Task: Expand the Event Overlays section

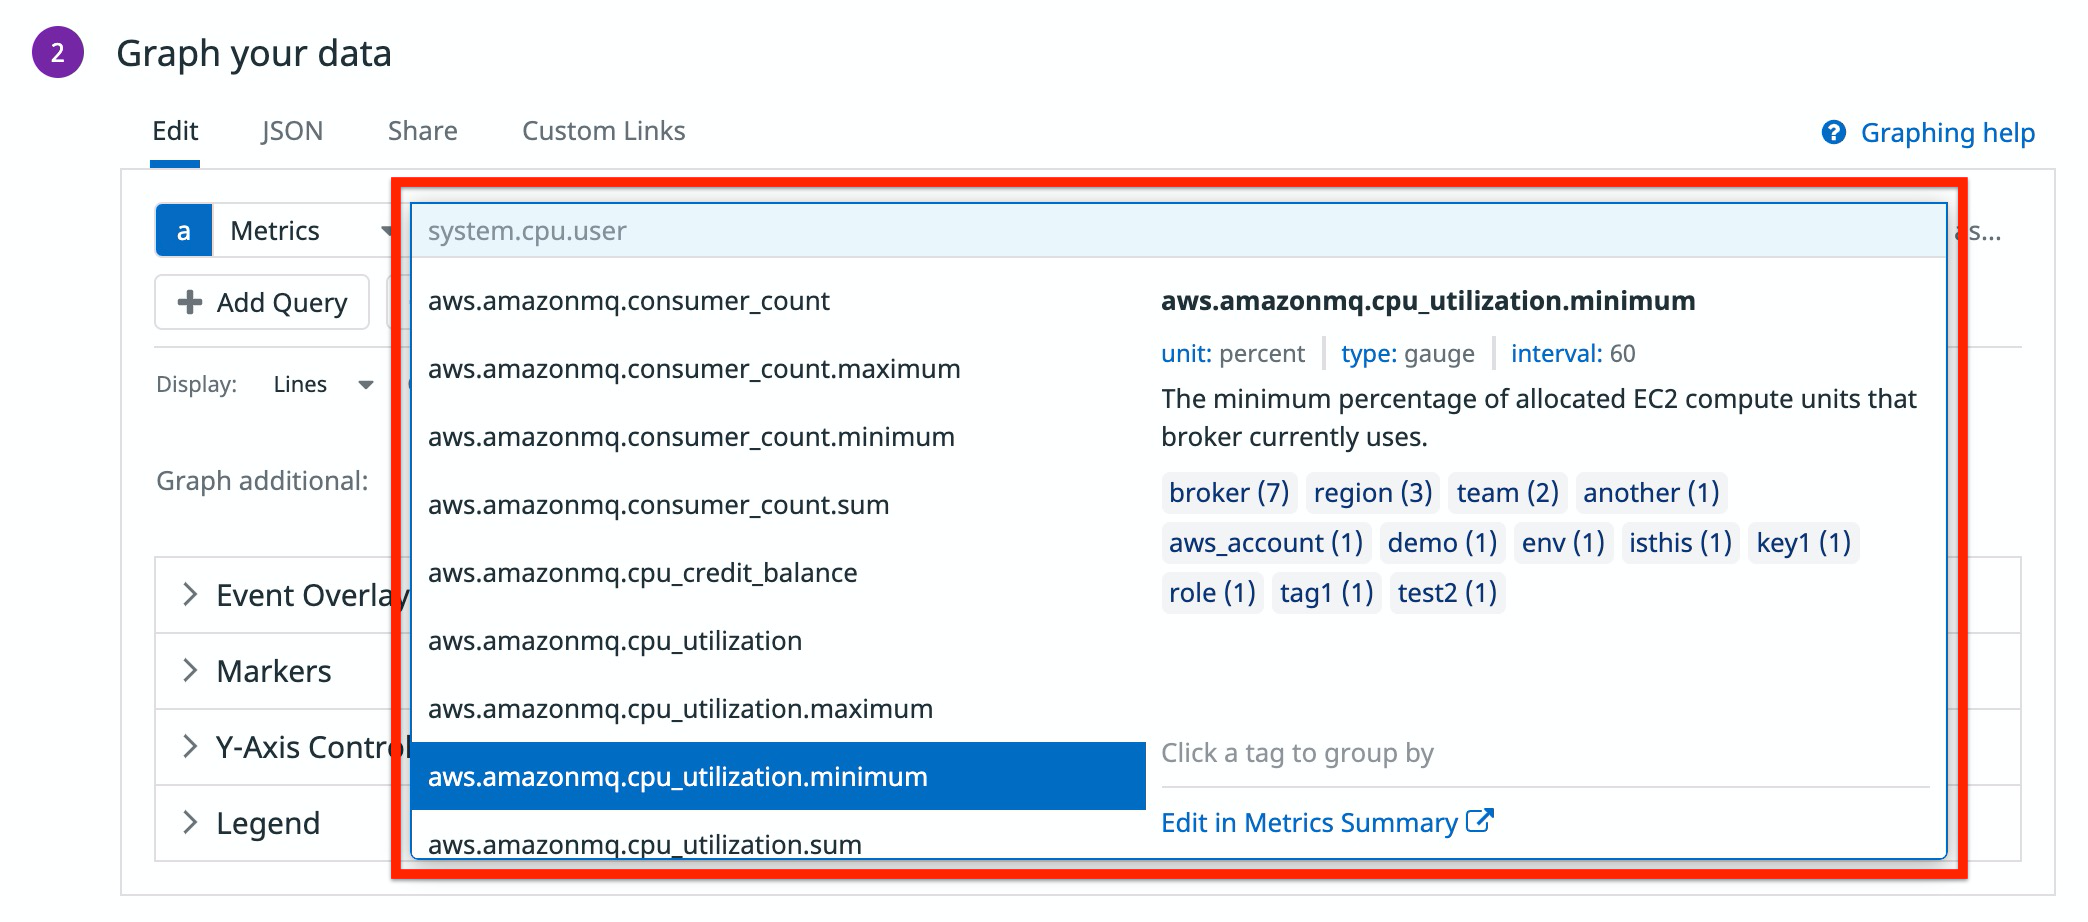Action: click(282, 595)
